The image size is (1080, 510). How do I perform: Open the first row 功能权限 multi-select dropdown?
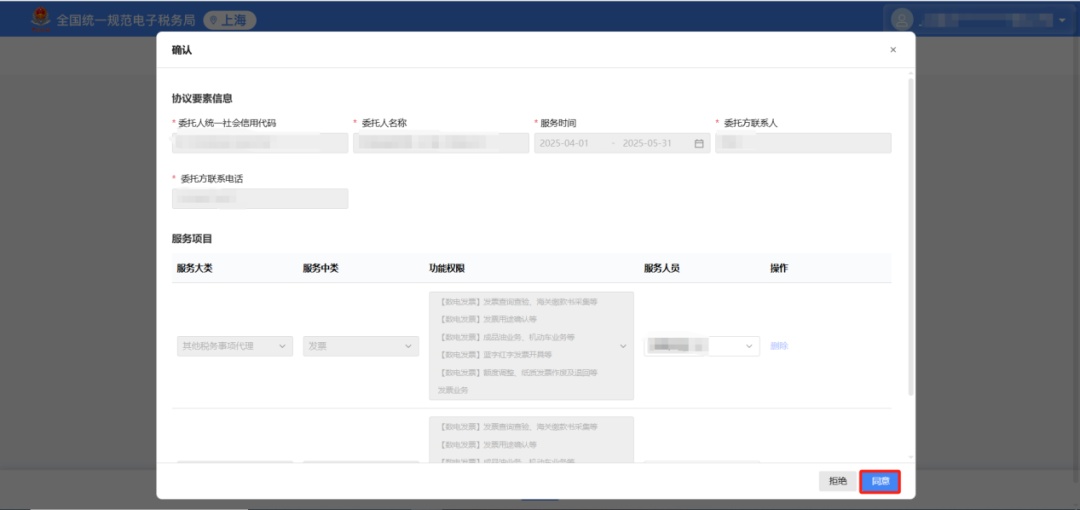(x=531, y=346)
